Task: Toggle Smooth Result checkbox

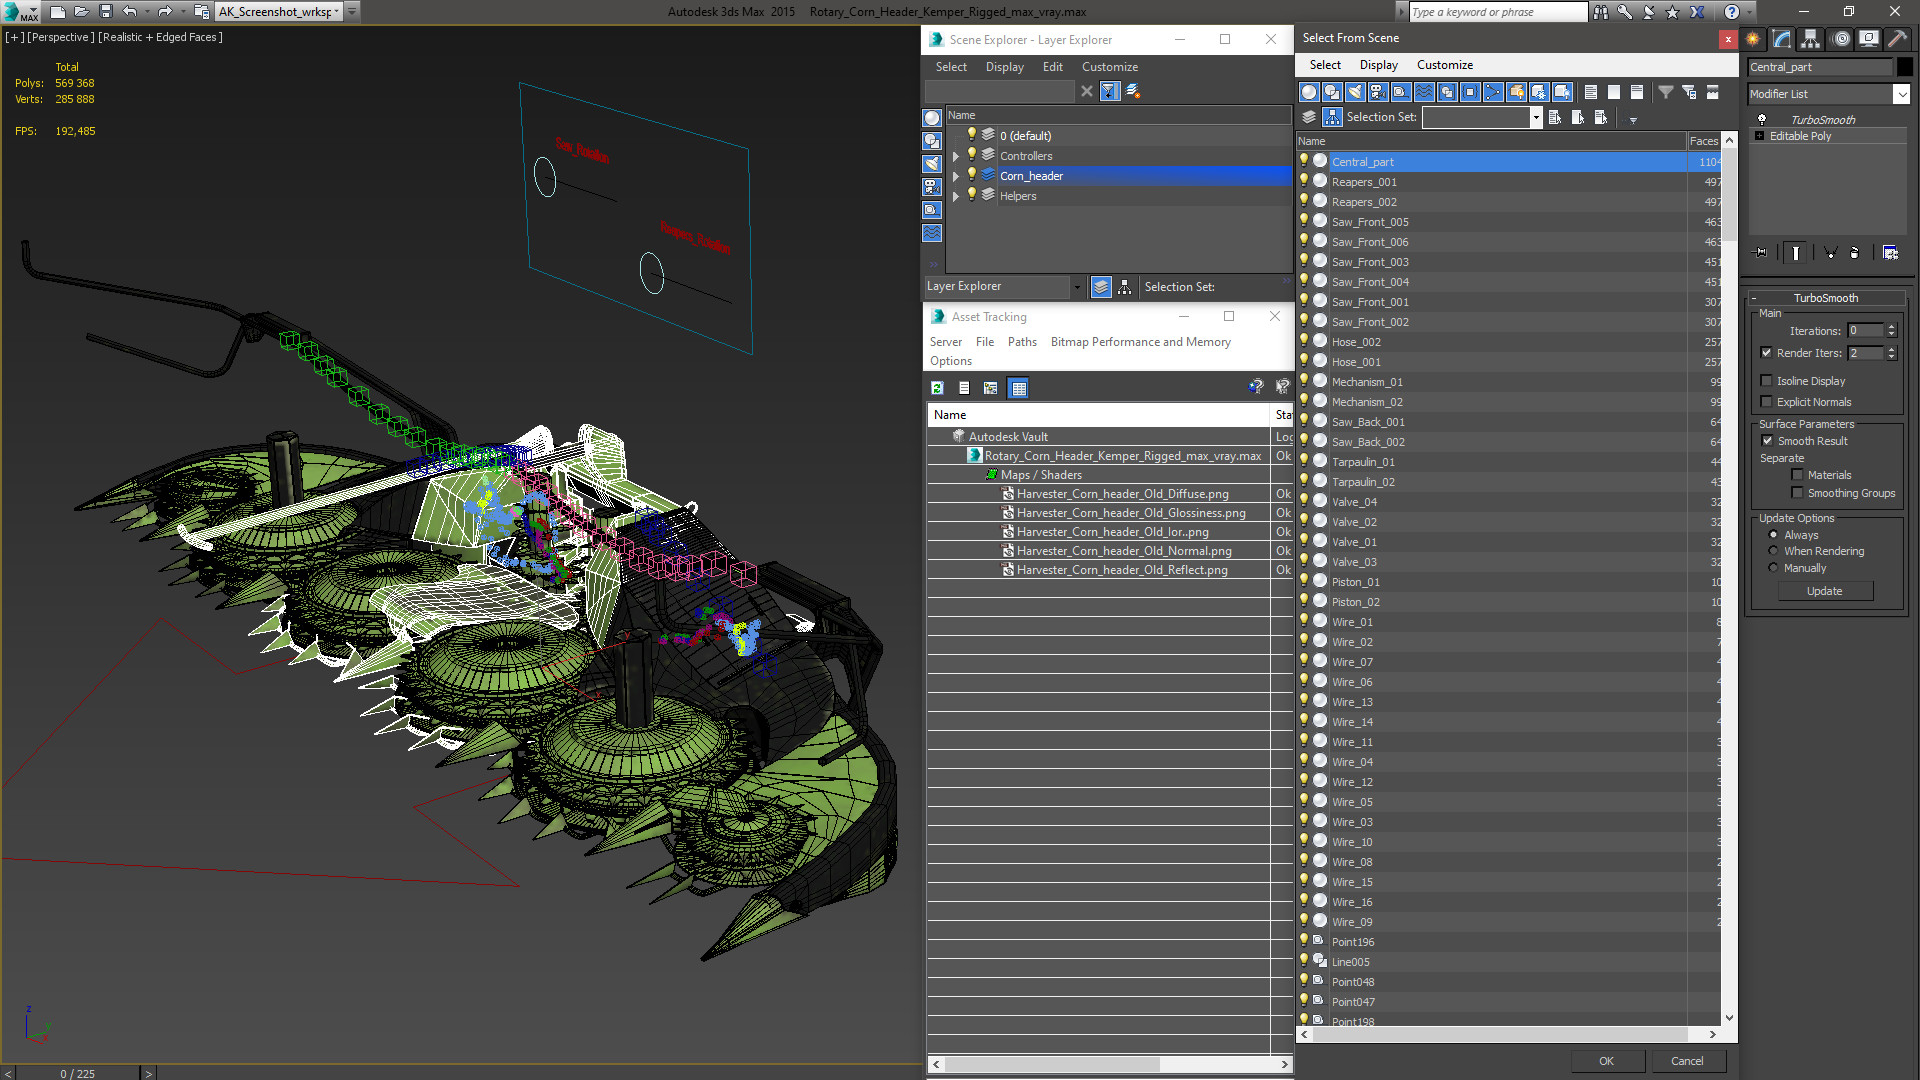Action: [1767, 441]
